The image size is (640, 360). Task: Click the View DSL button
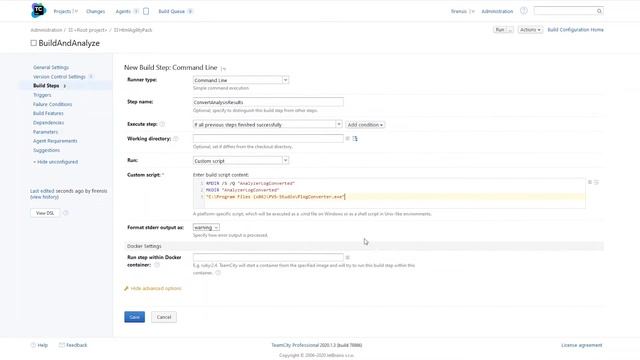pos(45,213)
